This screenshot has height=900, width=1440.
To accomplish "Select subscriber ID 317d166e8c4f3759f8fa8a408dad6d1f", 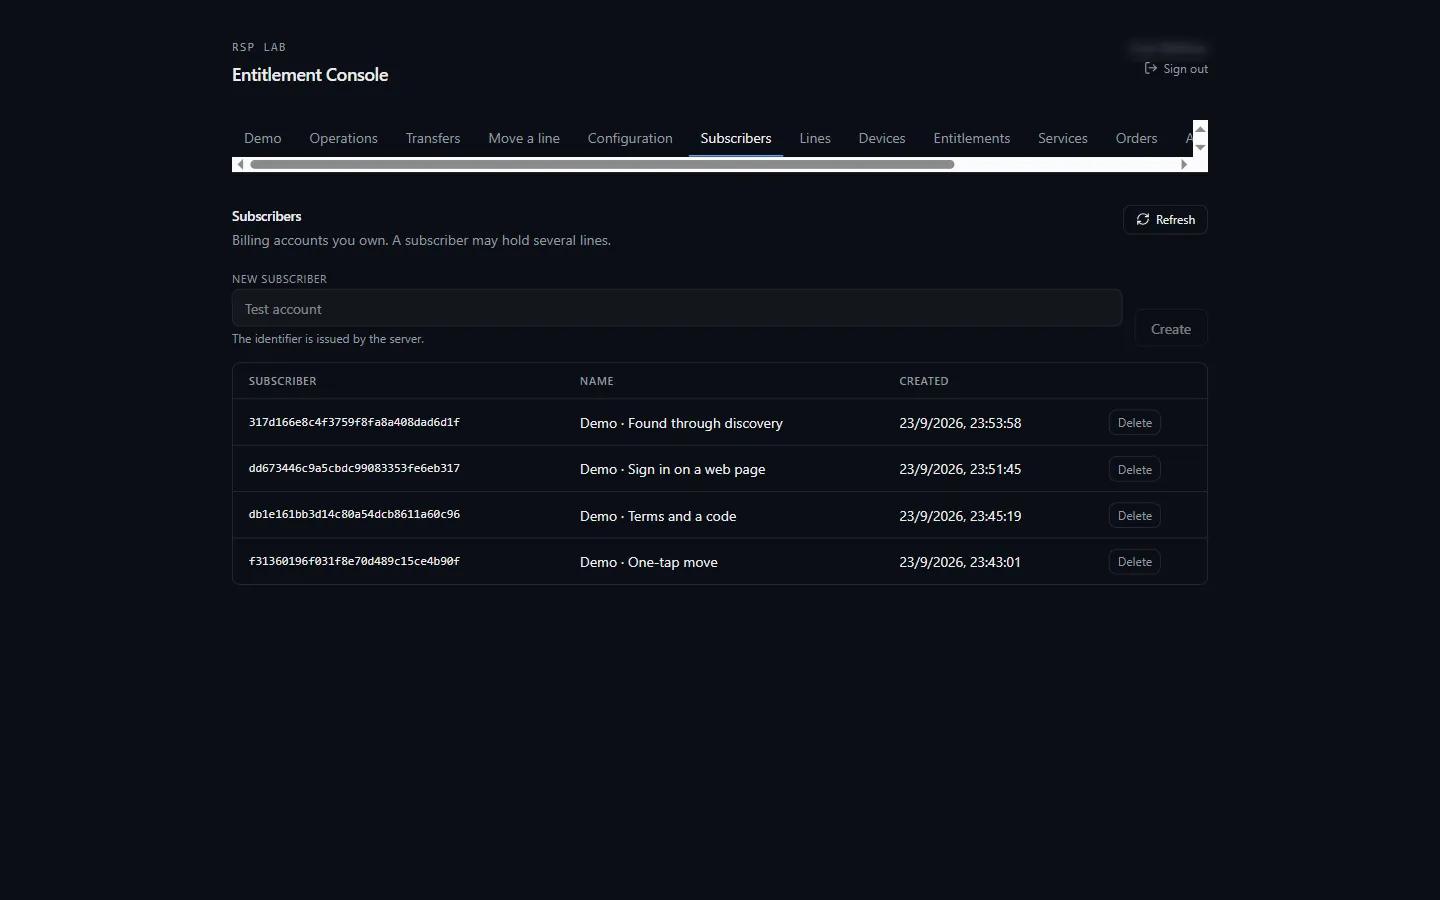I will pos(354,423).
